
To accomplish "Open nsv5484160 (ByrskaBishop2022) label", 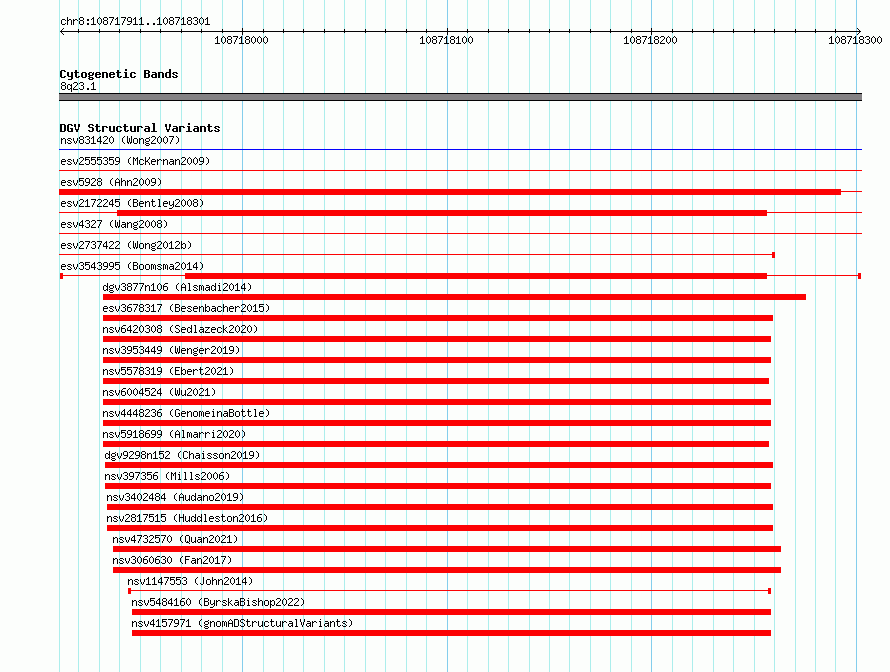I will pyautogui.click(x=218, y=602).
